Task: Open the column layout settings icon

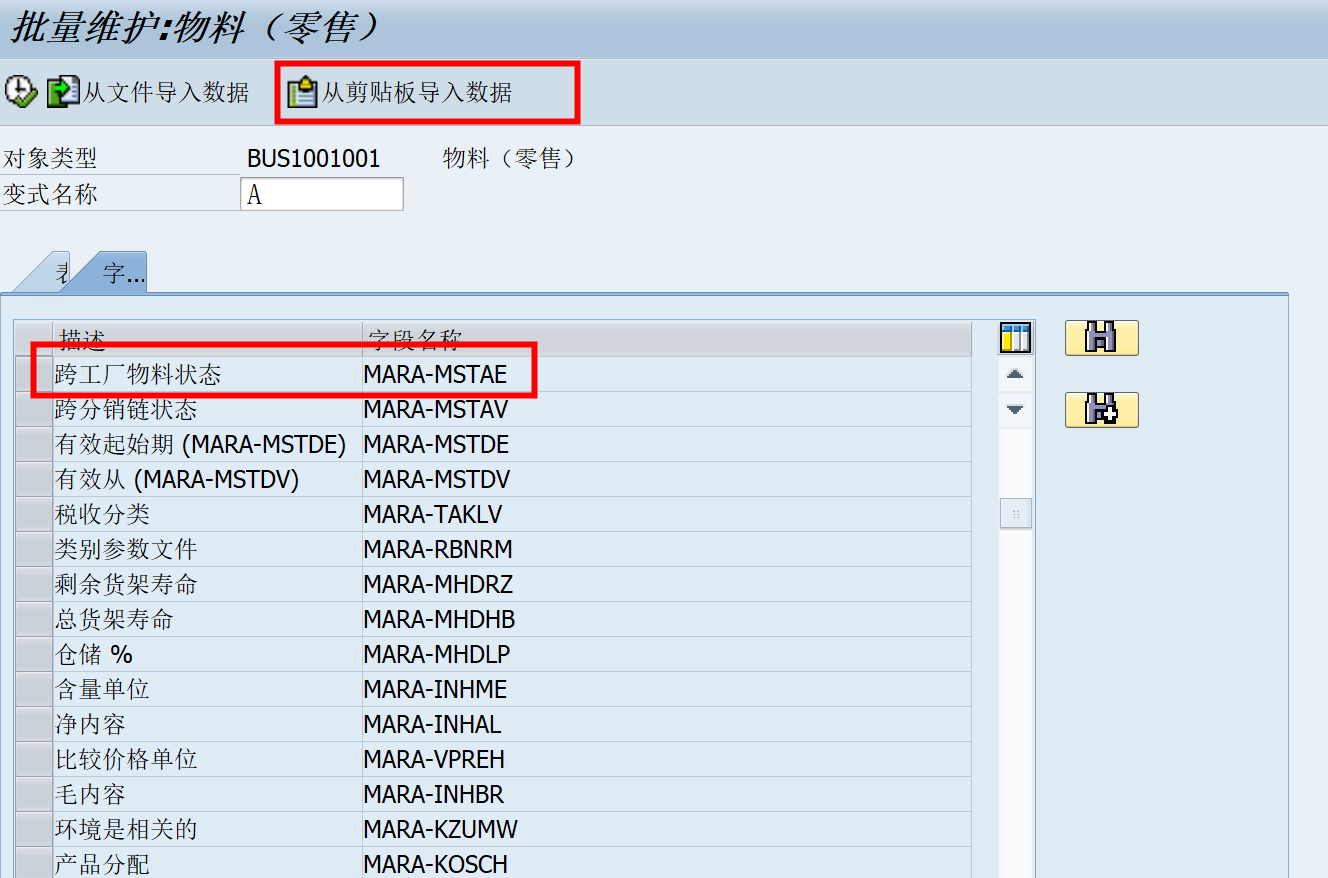Action: 1015,338
